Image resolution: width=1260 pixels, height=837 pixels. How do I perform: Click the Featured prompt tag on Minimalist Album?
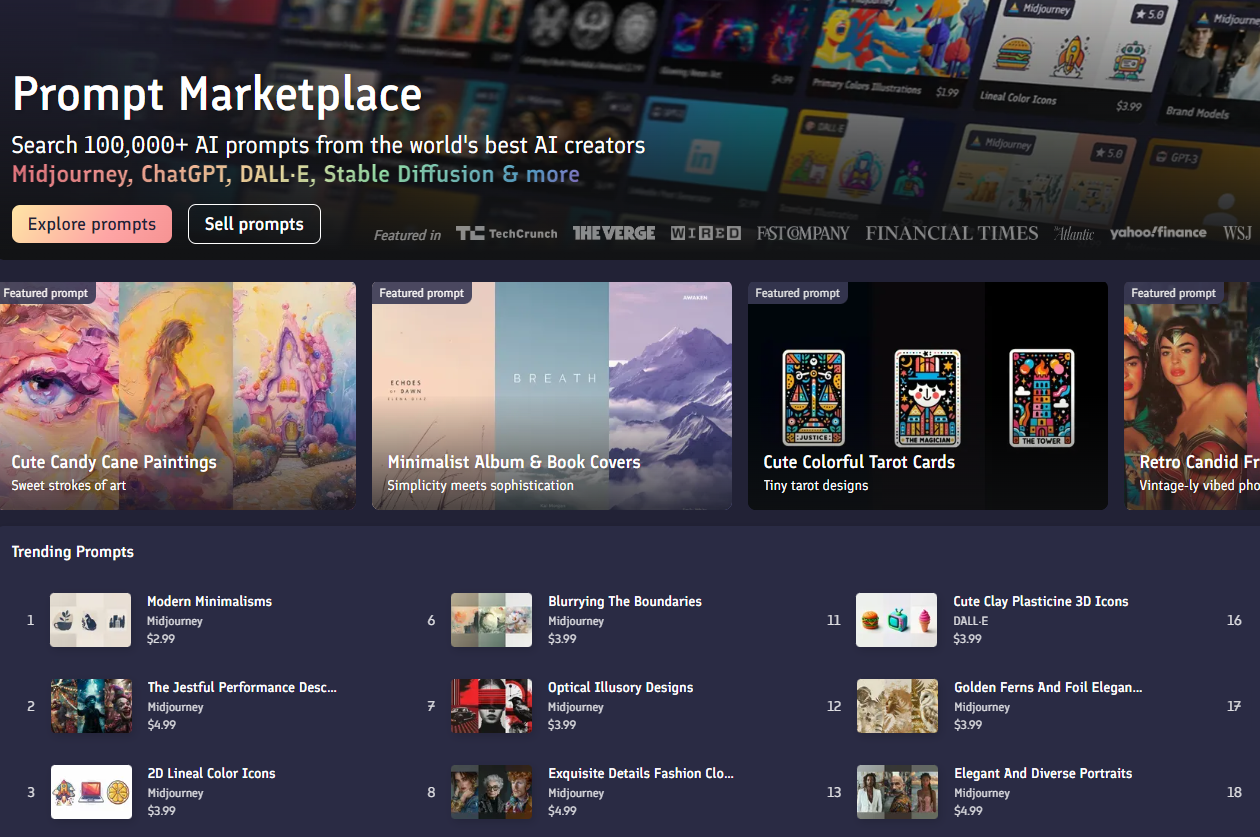click(422, 293)
